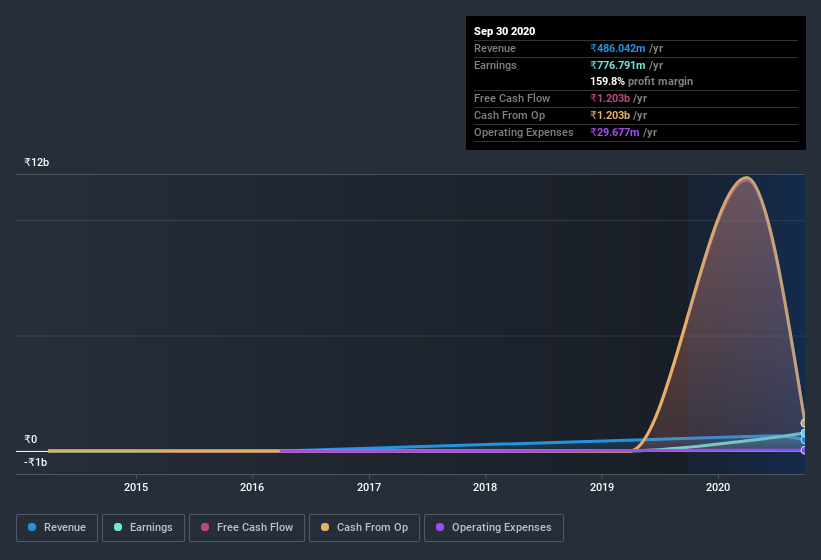The height and width of the screenshot is (560, 821).
Task: Toggle Cash From Op legend button
Action: pos(364,527)
